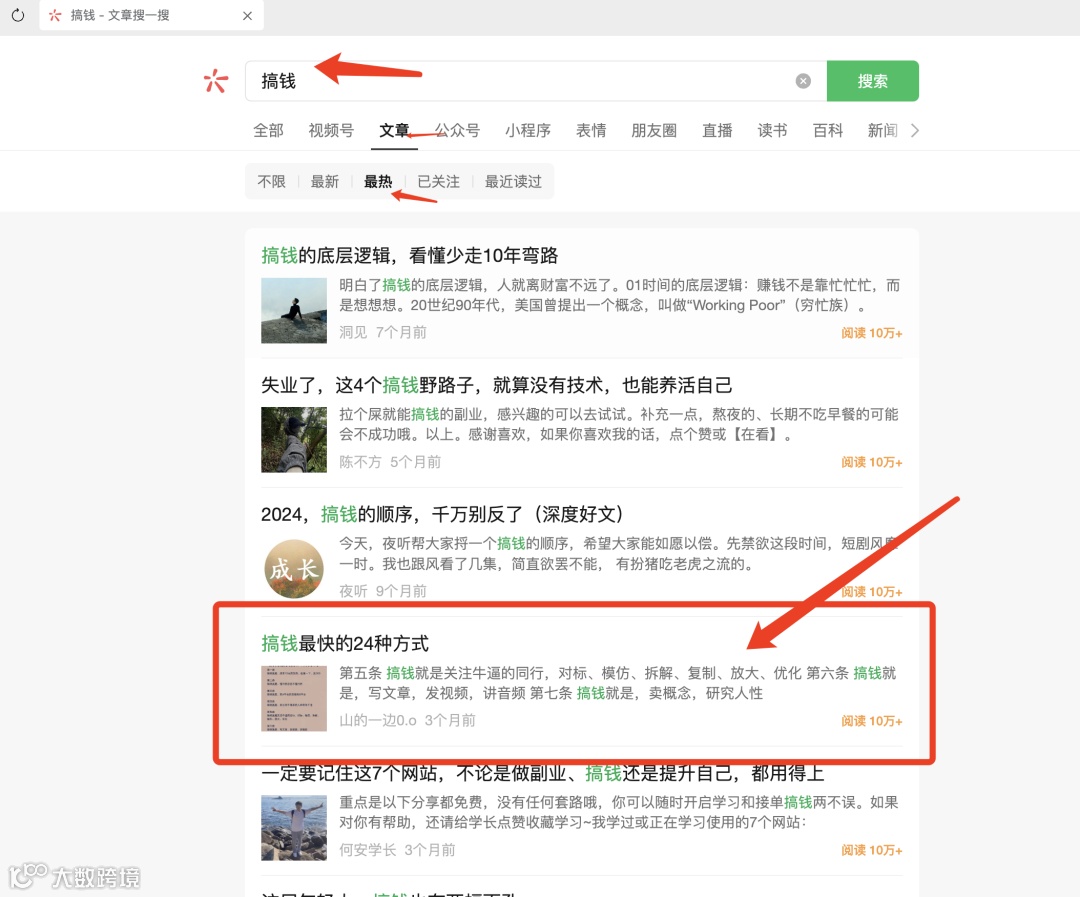
Task: Open the shoe-in-forest article thumbnail
Action: pos(293,440)
